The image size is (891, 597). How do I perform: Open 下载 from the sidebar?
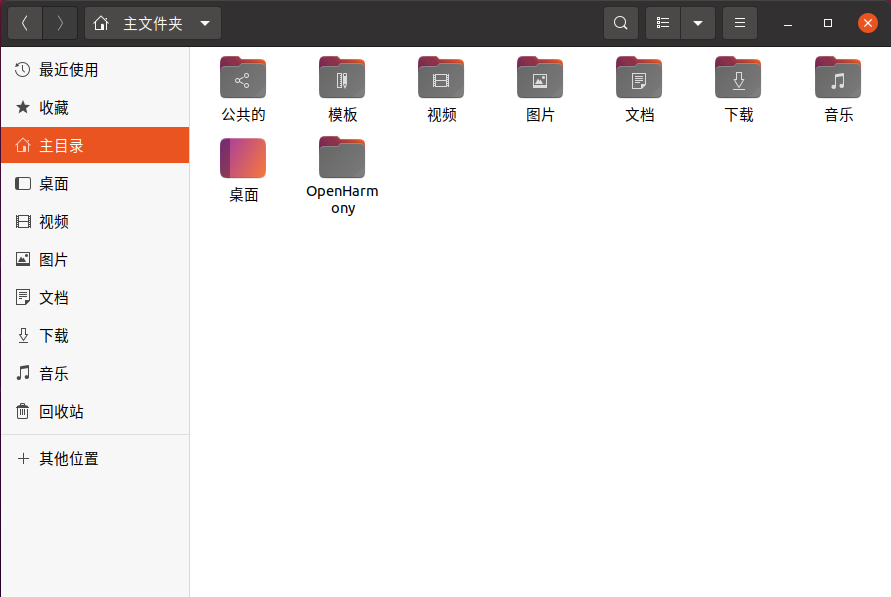95,336
